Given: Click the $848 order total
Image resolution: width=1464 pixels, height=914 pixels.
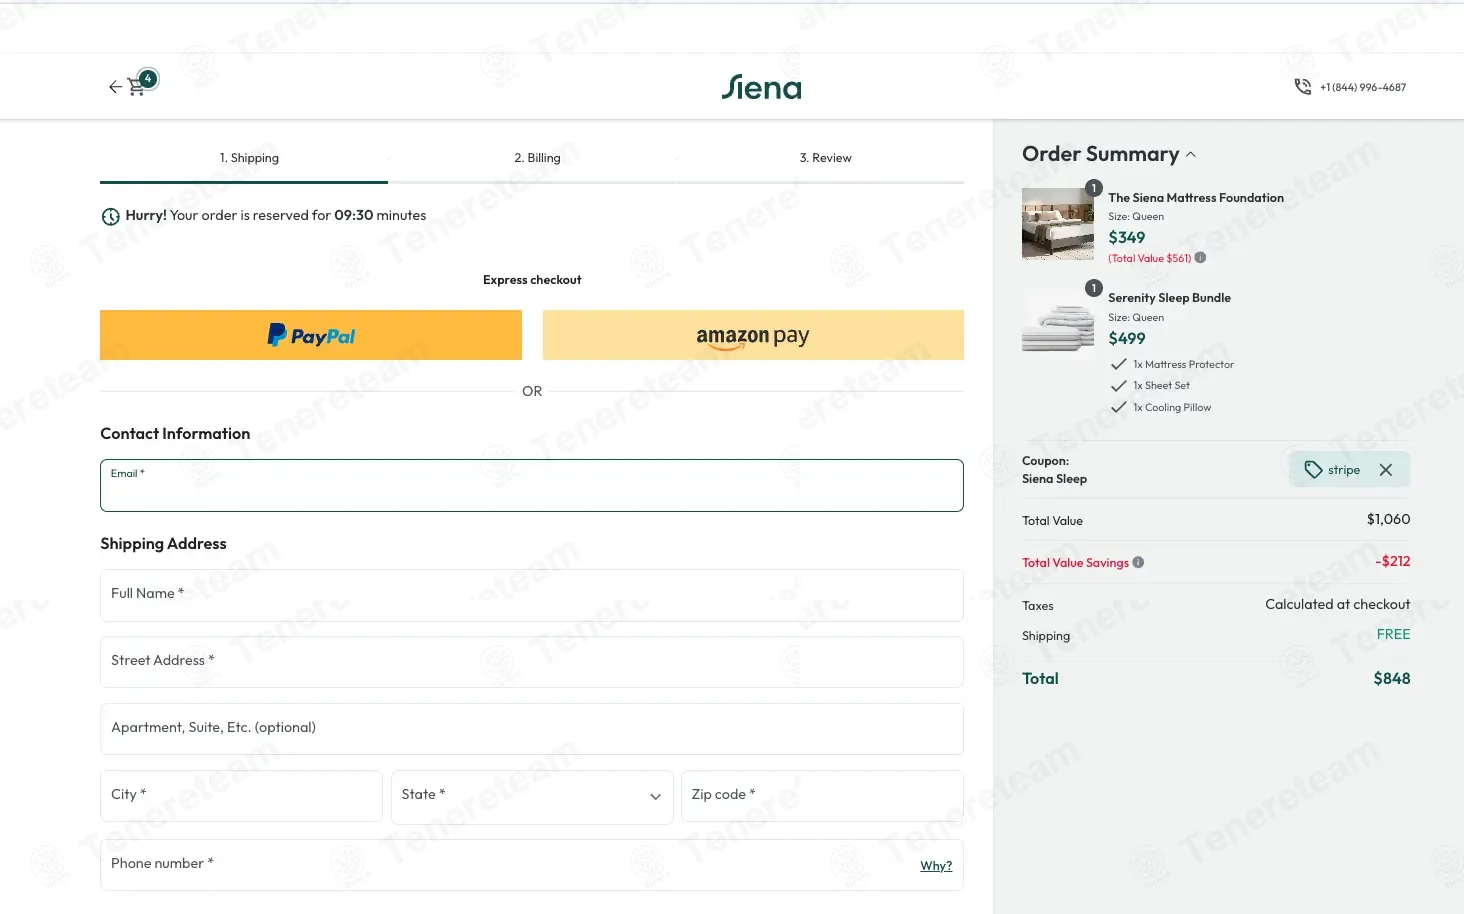Looking at the screenshot, I should click(x=1392, y=679).
